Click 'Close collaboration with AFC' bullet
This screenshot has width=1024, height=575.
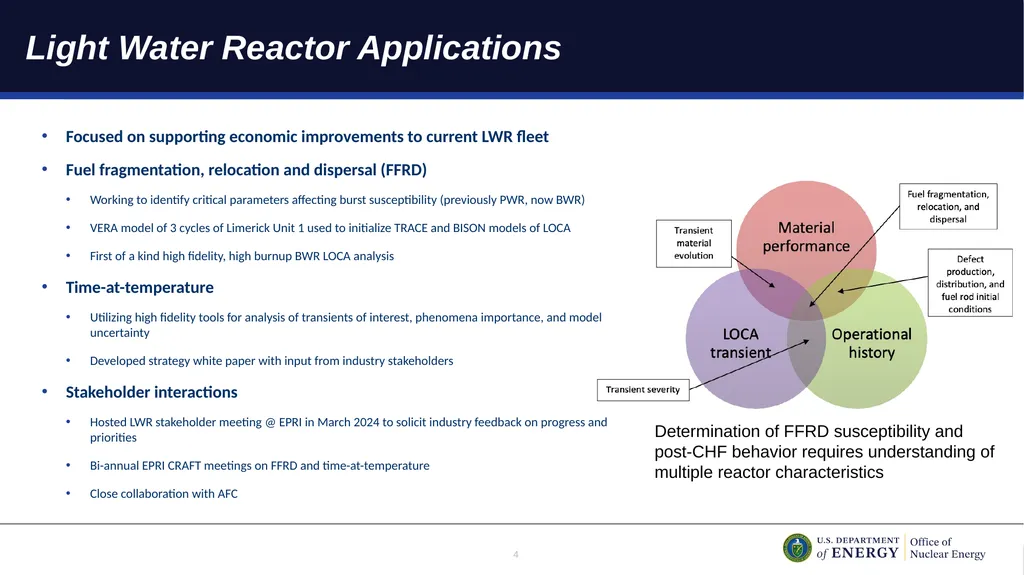tap(163, 494)
